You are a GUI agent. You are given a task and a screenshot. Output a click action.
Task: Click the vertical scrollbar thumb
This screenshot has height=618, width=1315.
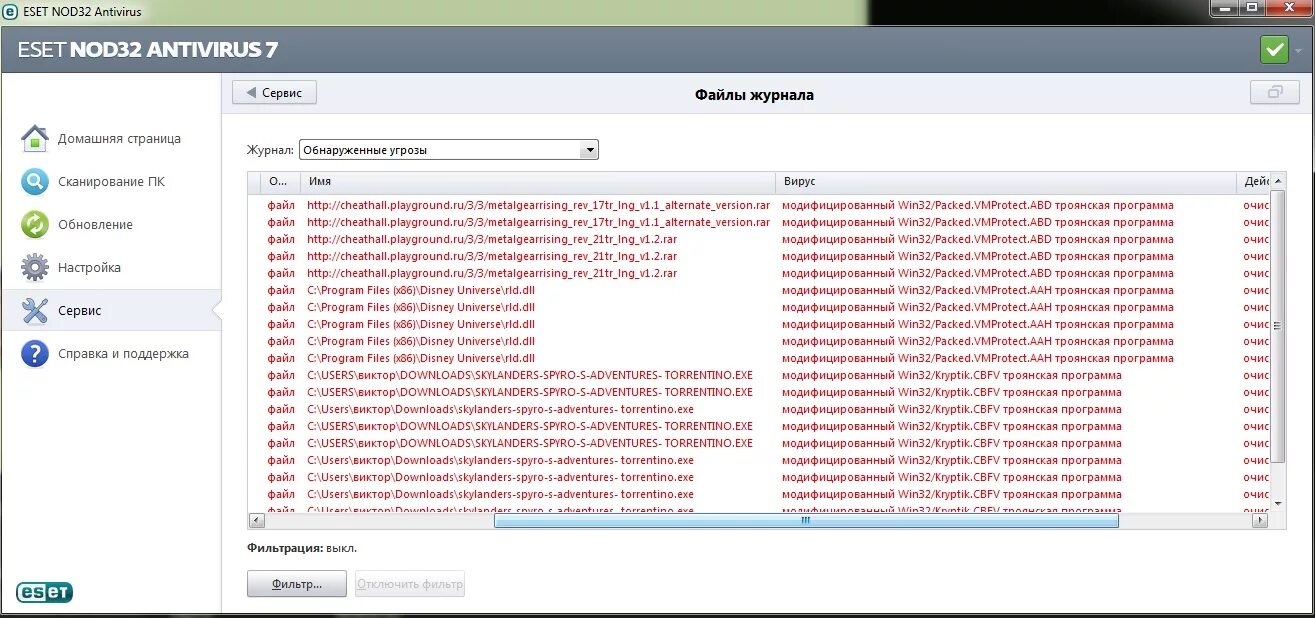coord(1278,325)
